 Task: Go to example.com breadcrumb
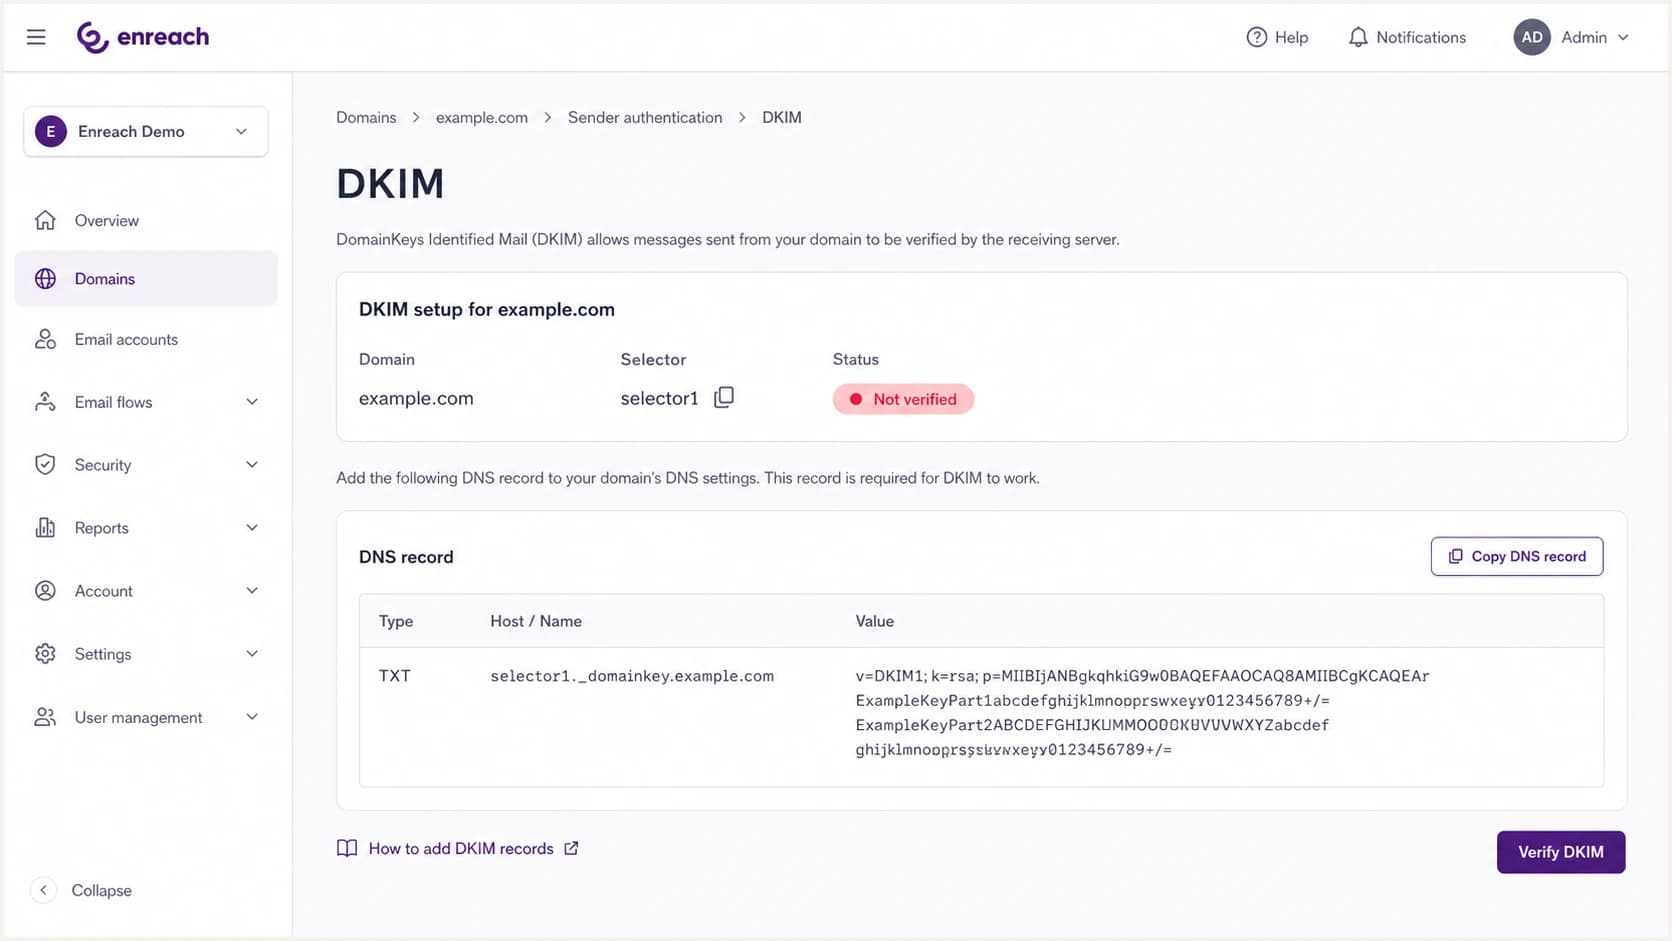click(x=481, y=117)
